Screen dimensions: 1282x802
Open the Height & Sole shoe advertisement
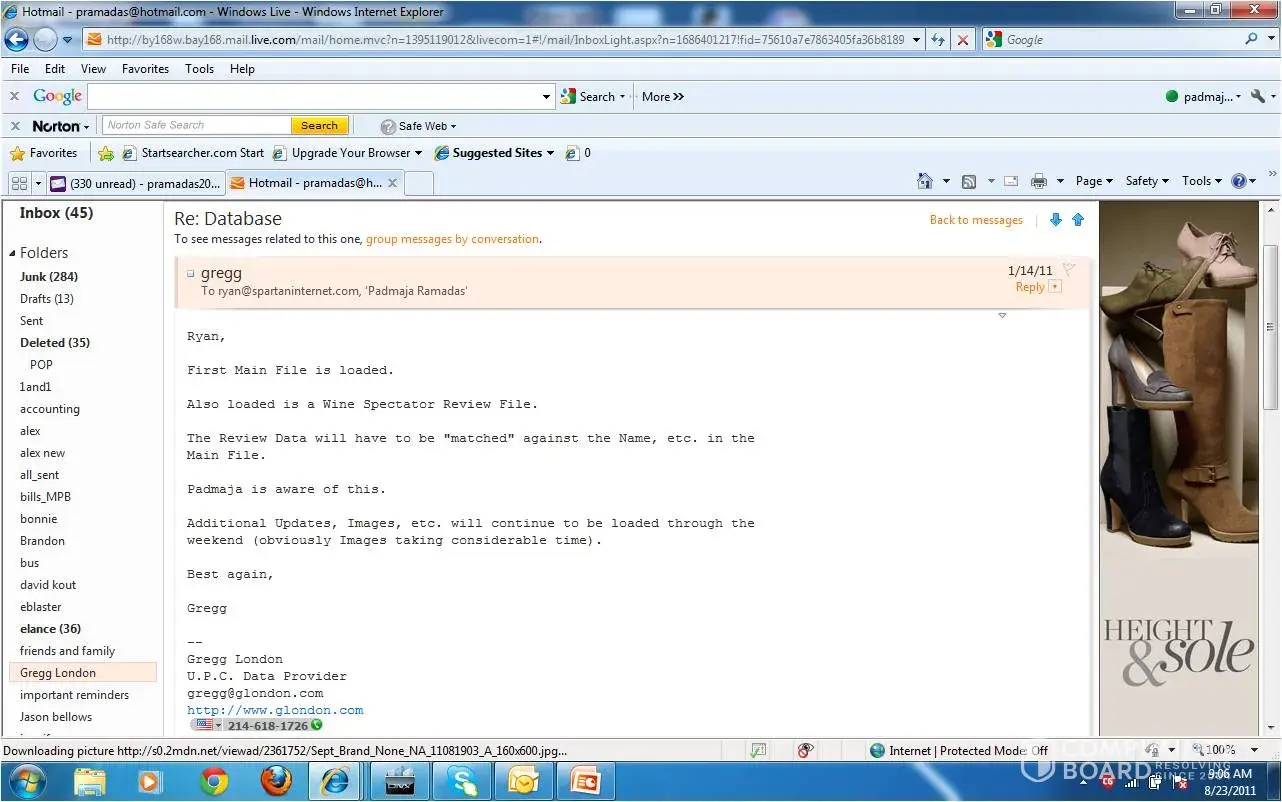[1178, 468]
